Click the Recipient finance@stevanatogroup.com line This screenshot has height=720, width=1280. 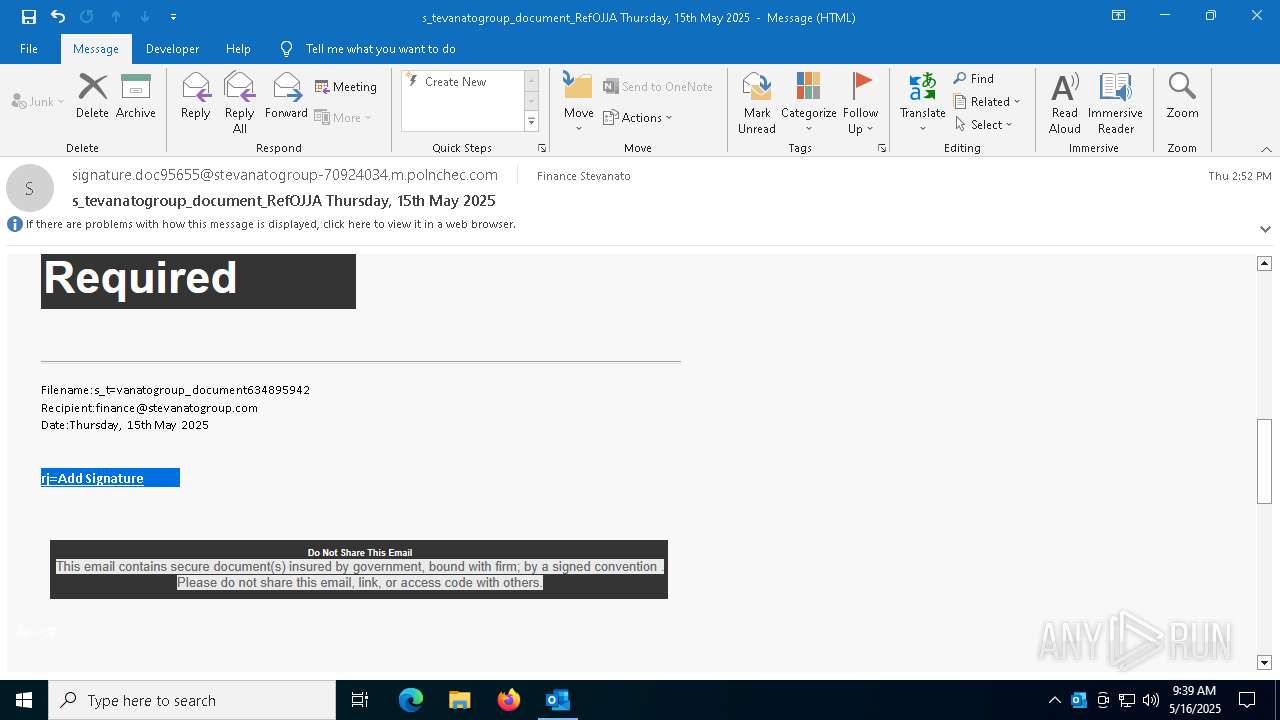pyautogui.click(x=150, y=408)
